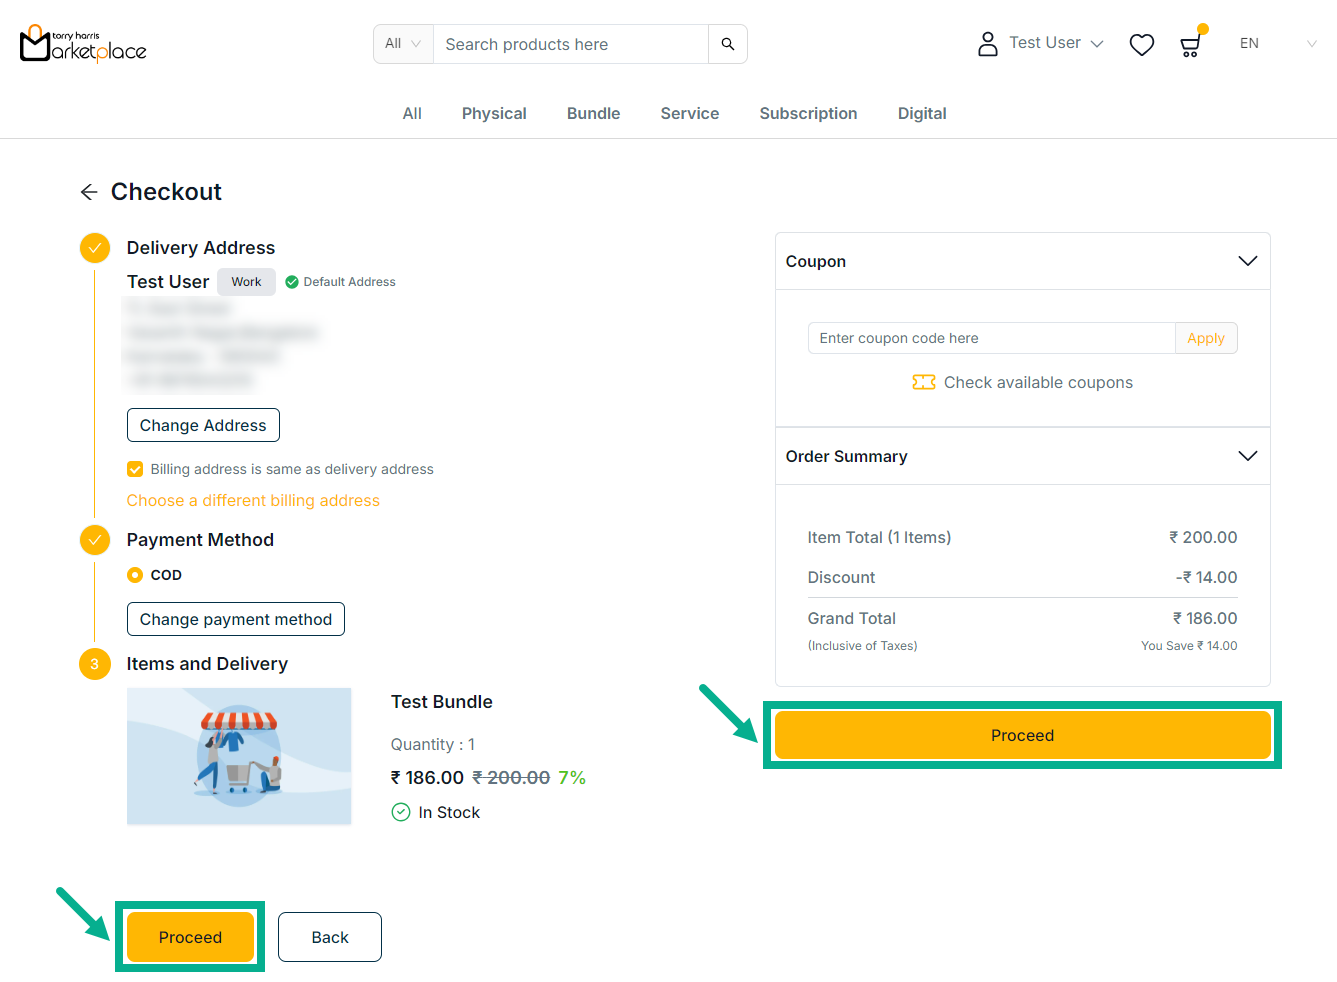Open the Digital category tab
The height and width of the screenshot is (982, 1337).
click(921, 114)
